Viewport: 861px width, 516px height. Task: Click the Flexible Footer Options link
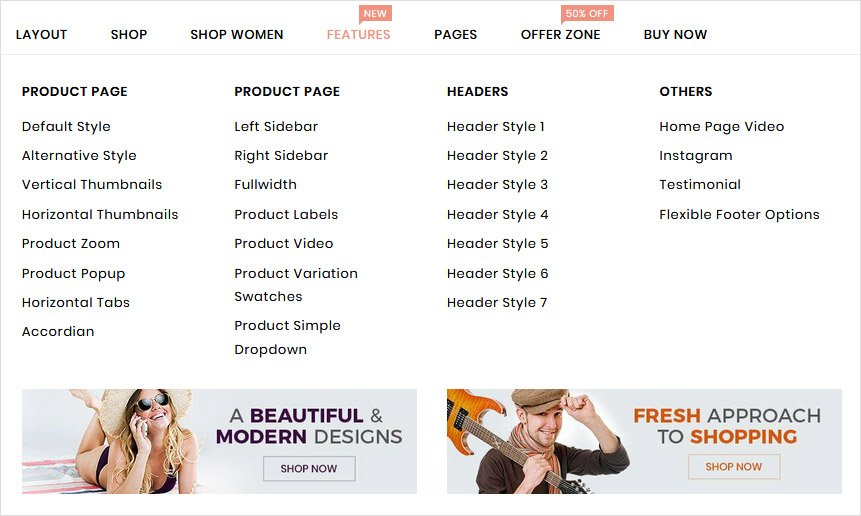[x=739, y=215]
